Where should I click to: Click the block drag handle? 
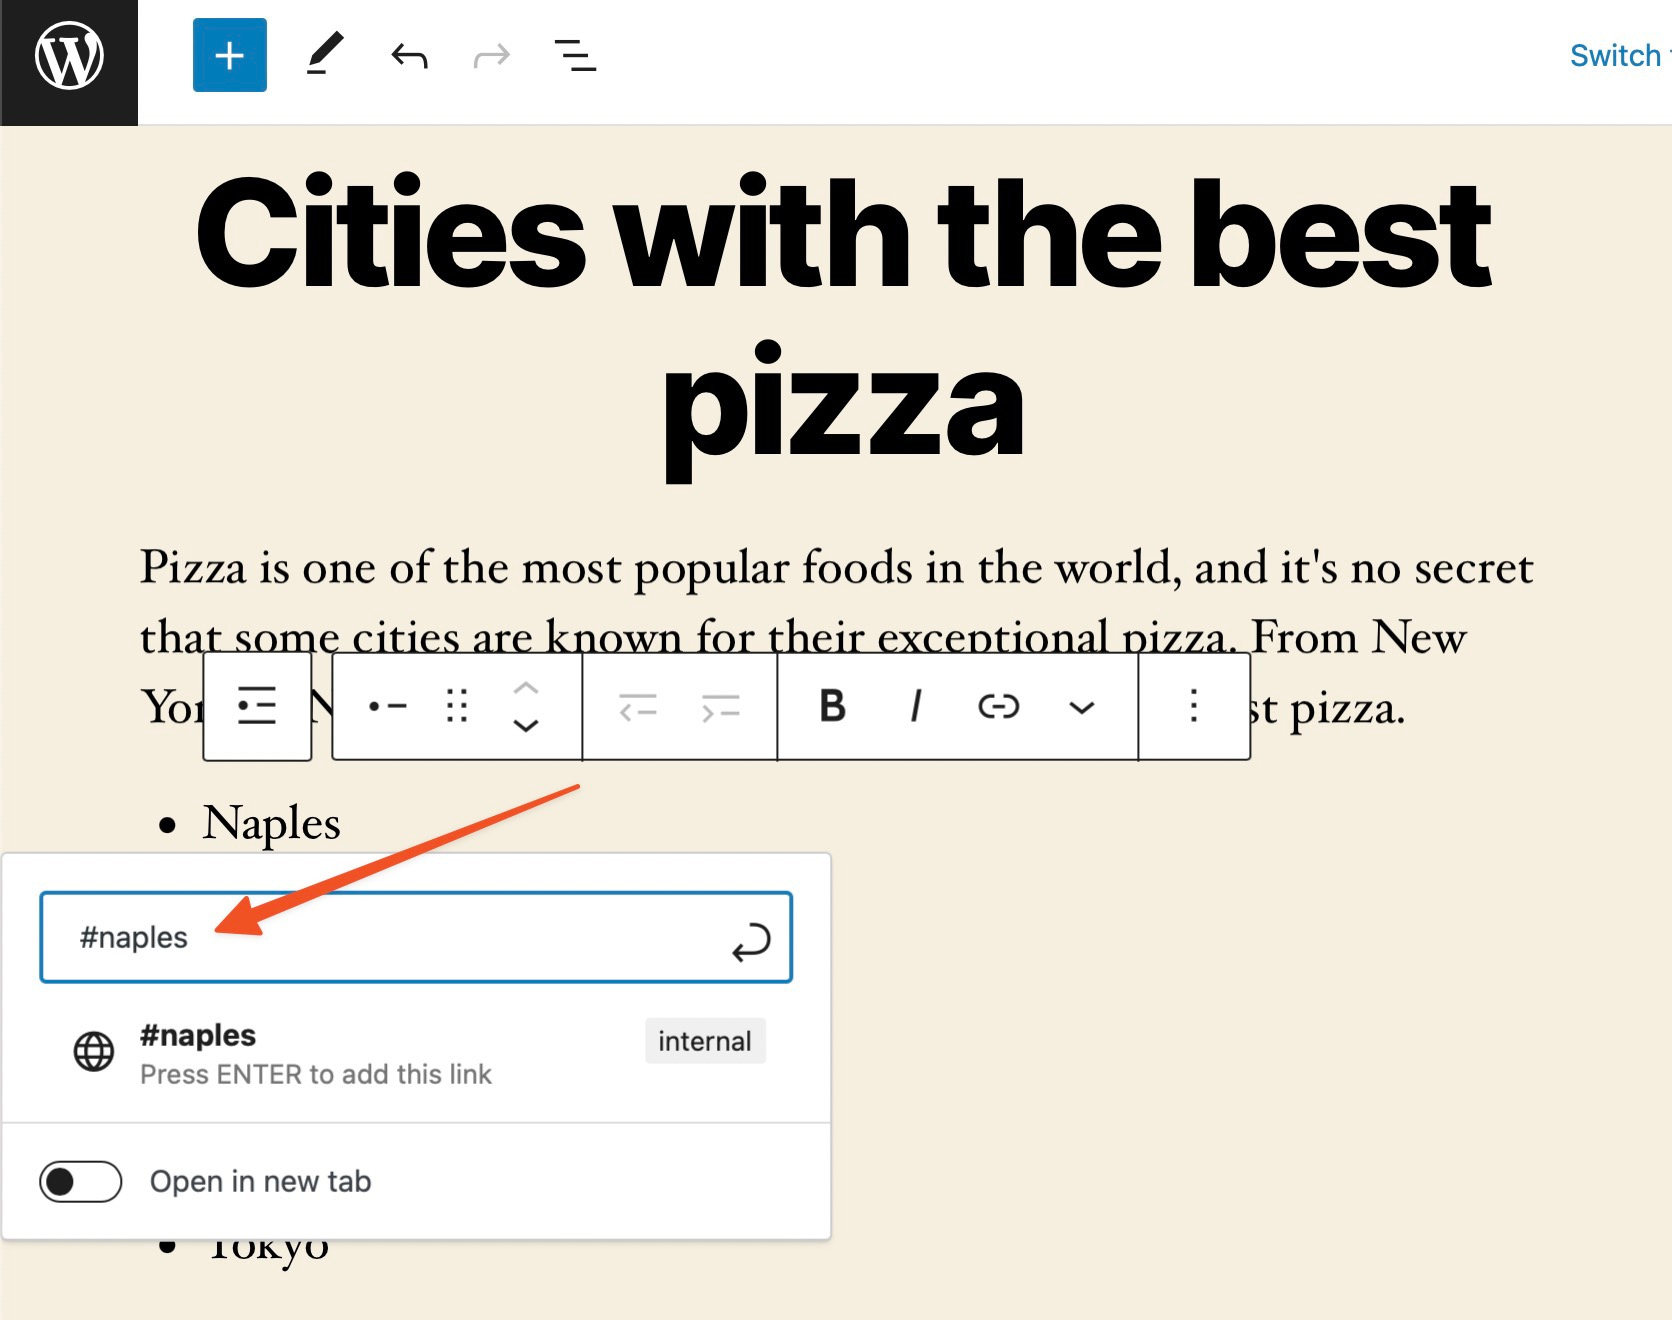point(455,707)
